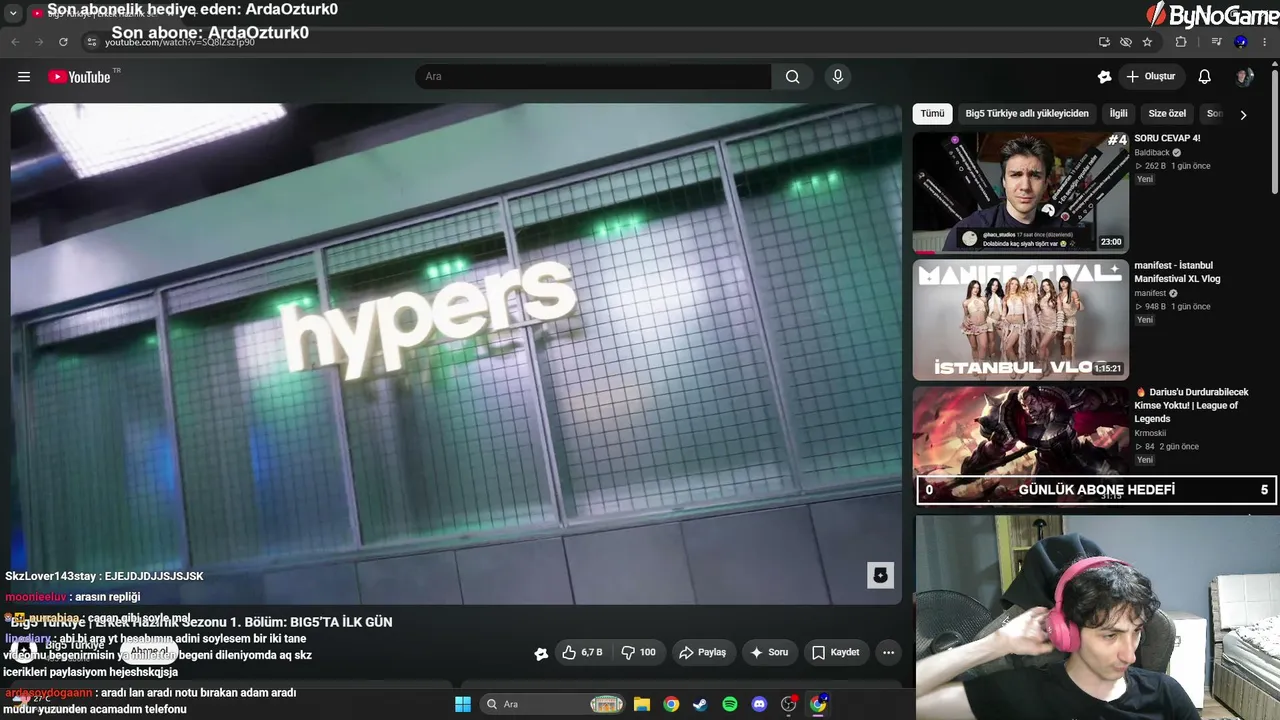Screen dimensions: 1280x720
Task: Open the browser tab search dropdown
Action: (x=13, y=13)
